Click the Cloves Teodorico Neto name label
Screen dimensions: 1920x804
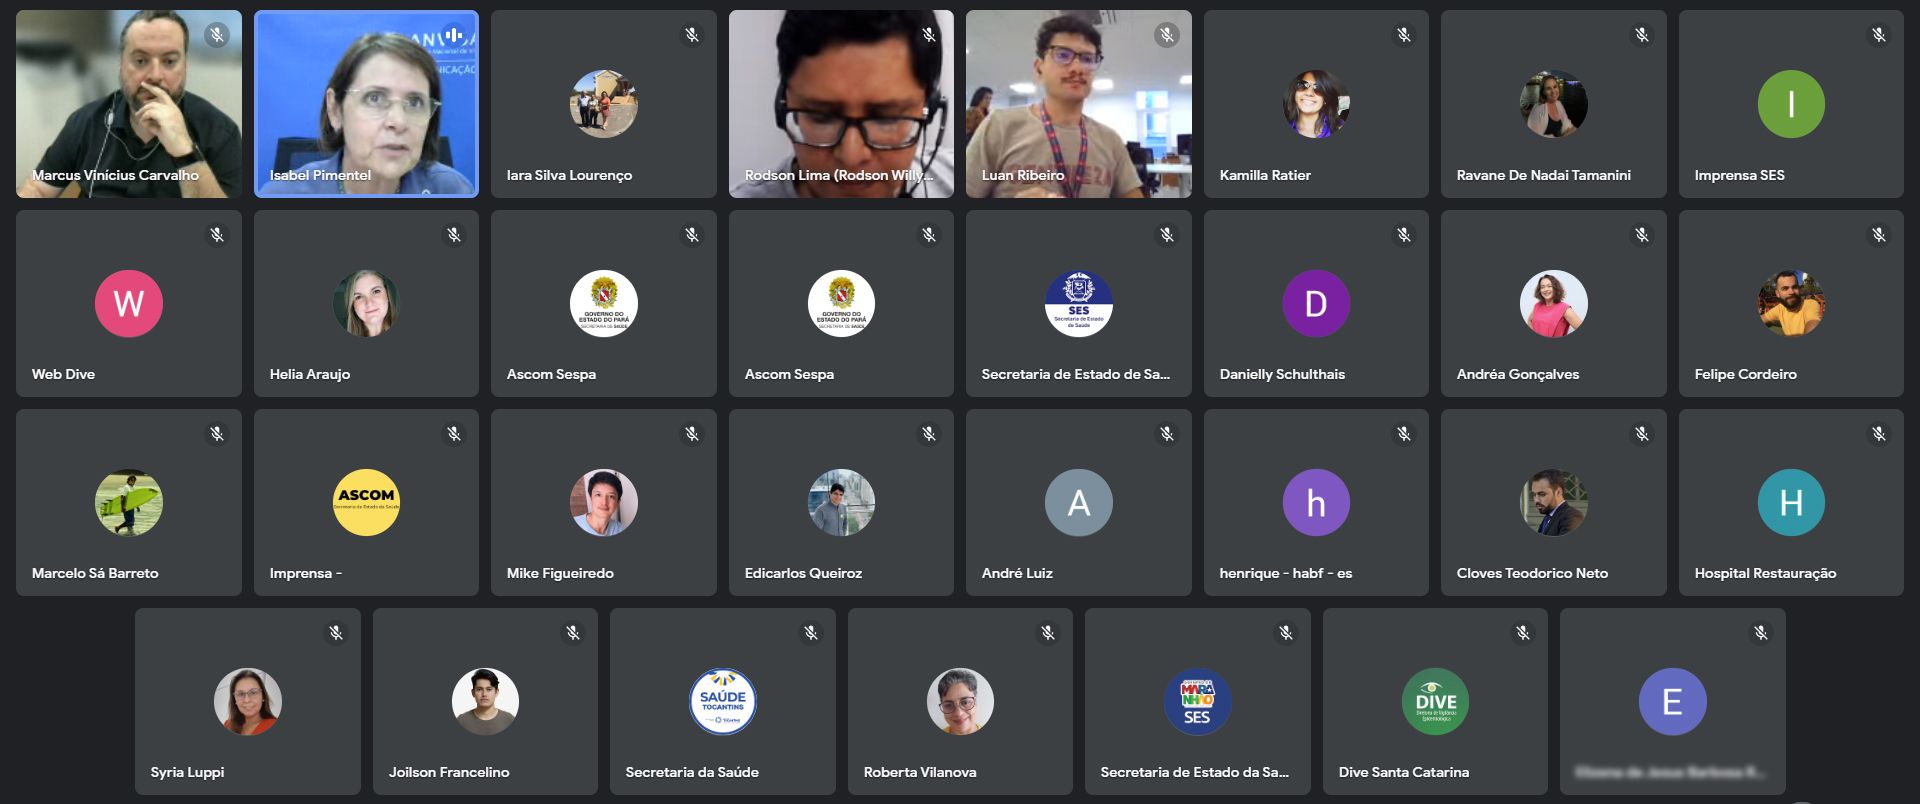[1532, 573]
